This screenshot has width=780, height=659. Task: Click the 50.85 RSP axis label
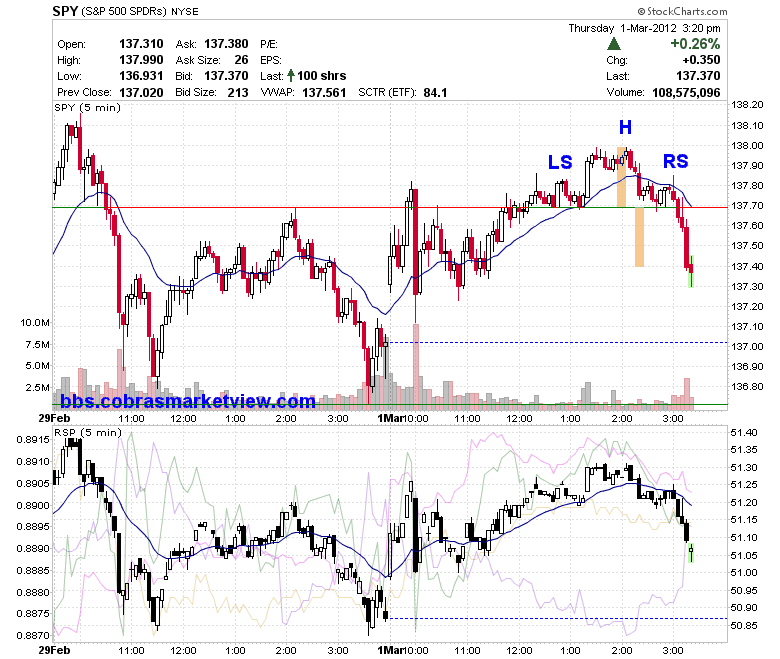(744, 625)
